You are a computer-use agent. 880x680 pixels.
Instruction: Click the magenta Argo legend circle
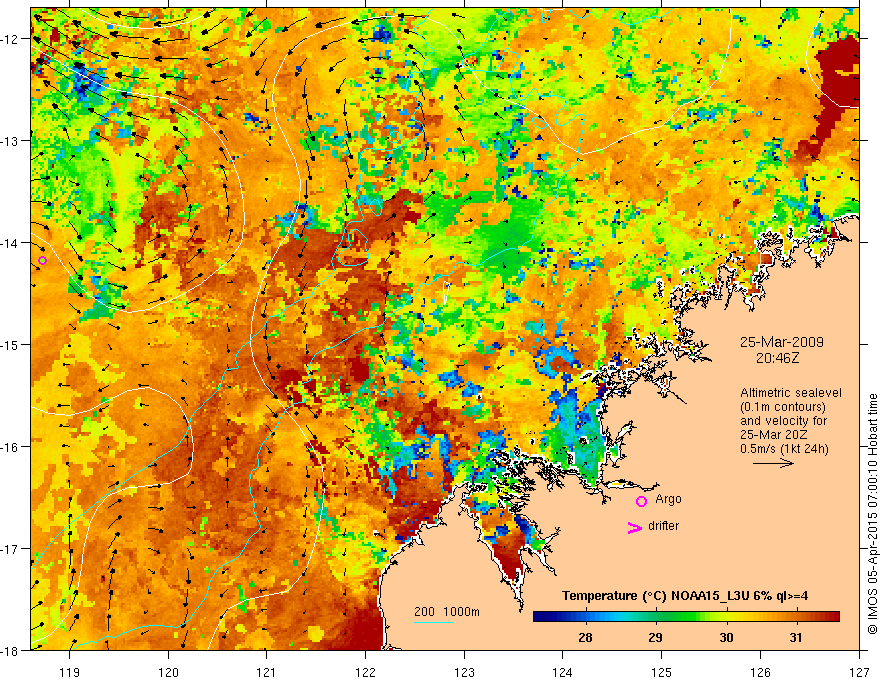pos(641,501)
